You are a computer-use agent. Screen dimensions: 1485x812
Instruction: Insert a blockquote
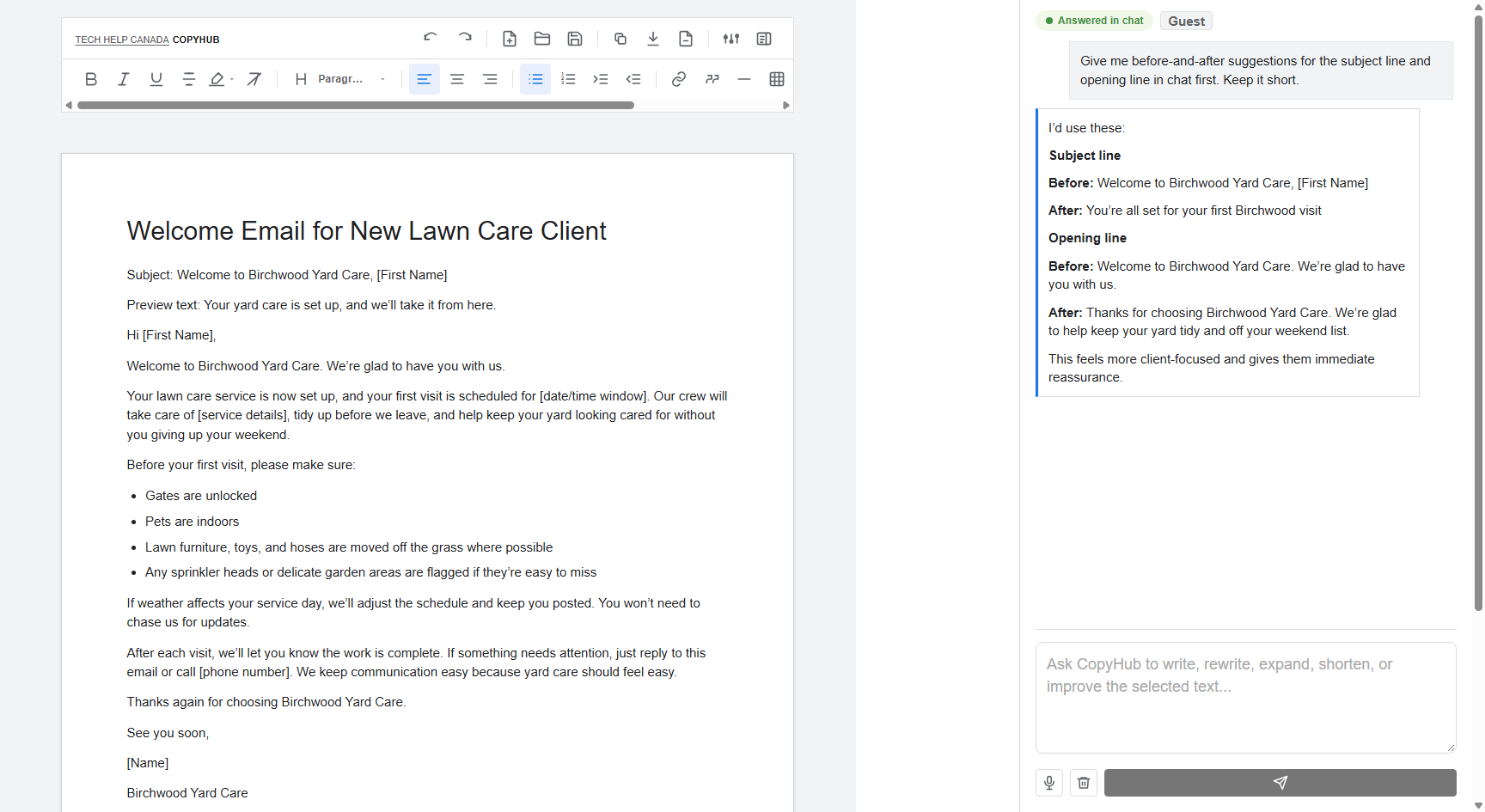[712, 79]
